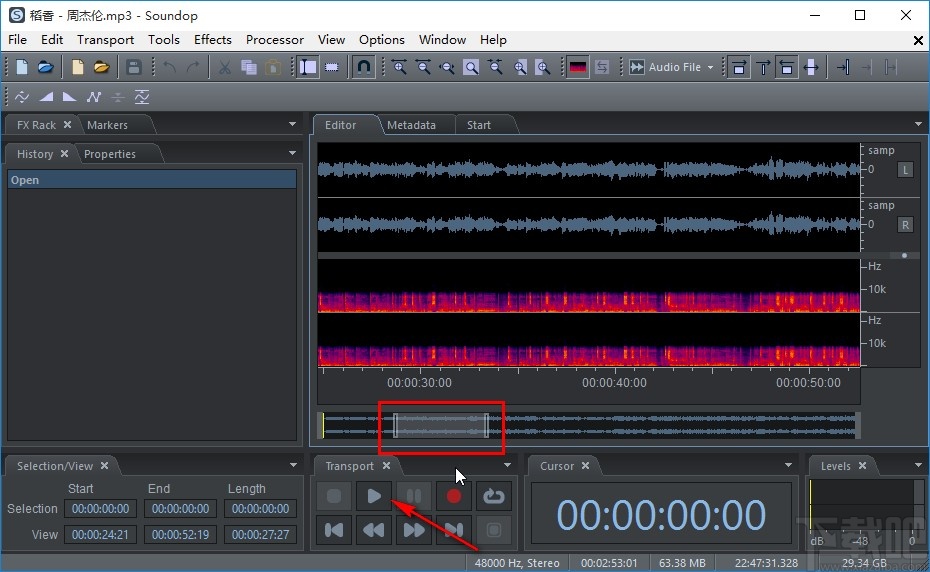Toggle the snapping magnet icon
The width and height of the screenshot is (930, 572).
[x=365, y=67]
